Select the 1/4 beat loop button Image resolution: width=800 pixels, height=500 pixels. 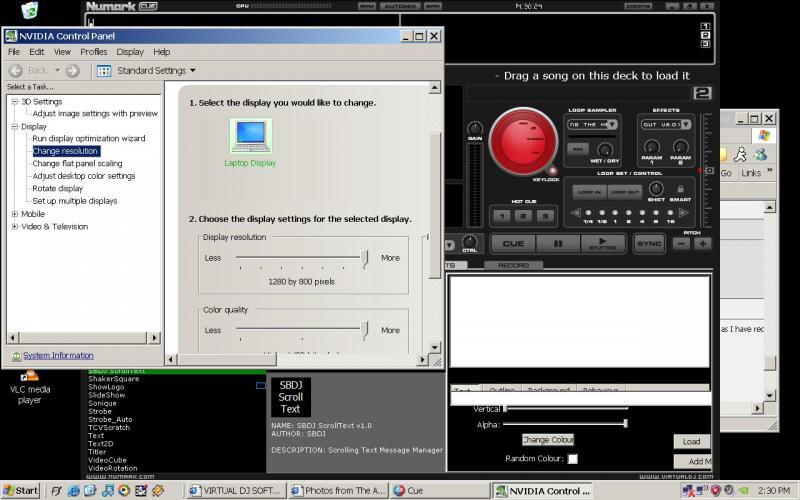588,213
